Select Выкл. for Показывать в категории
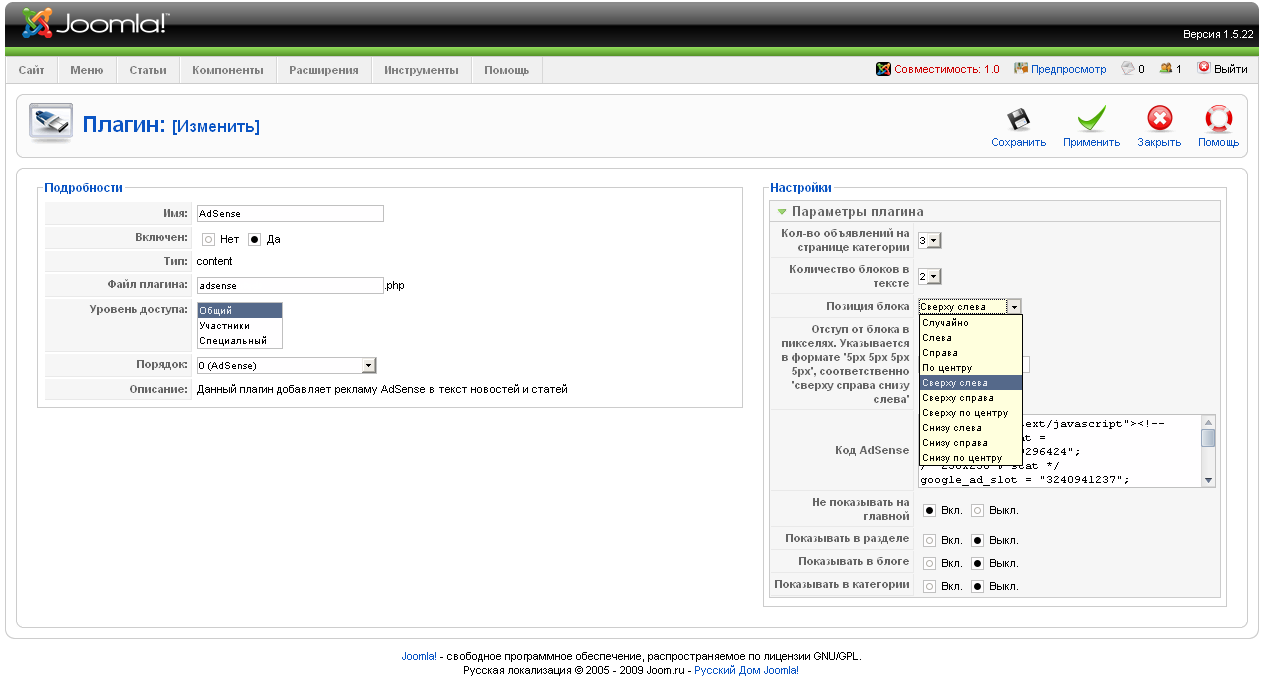The image size is (1262, 692). (977, 586)
